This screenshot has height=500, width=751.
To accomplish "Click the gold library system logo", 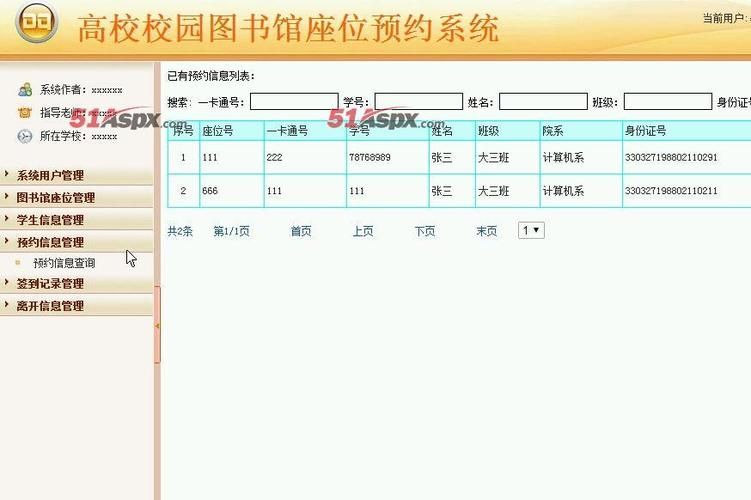I will tap(37, 22).
